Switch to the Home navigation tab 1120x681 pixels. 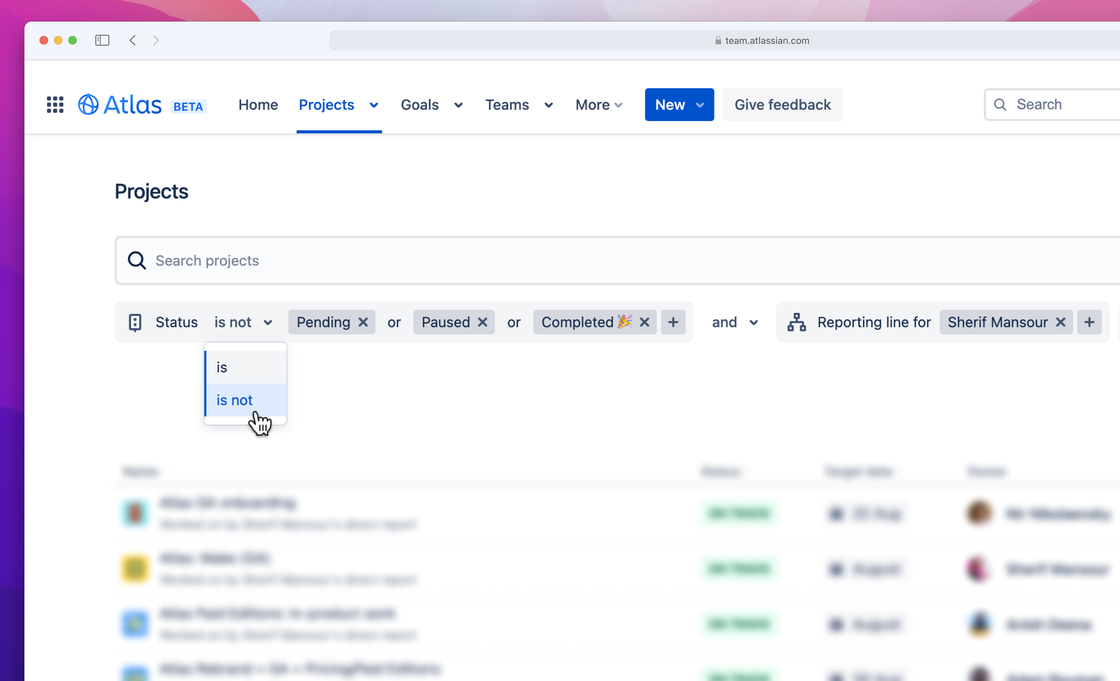pyautogui.click(x=258, y=104)
